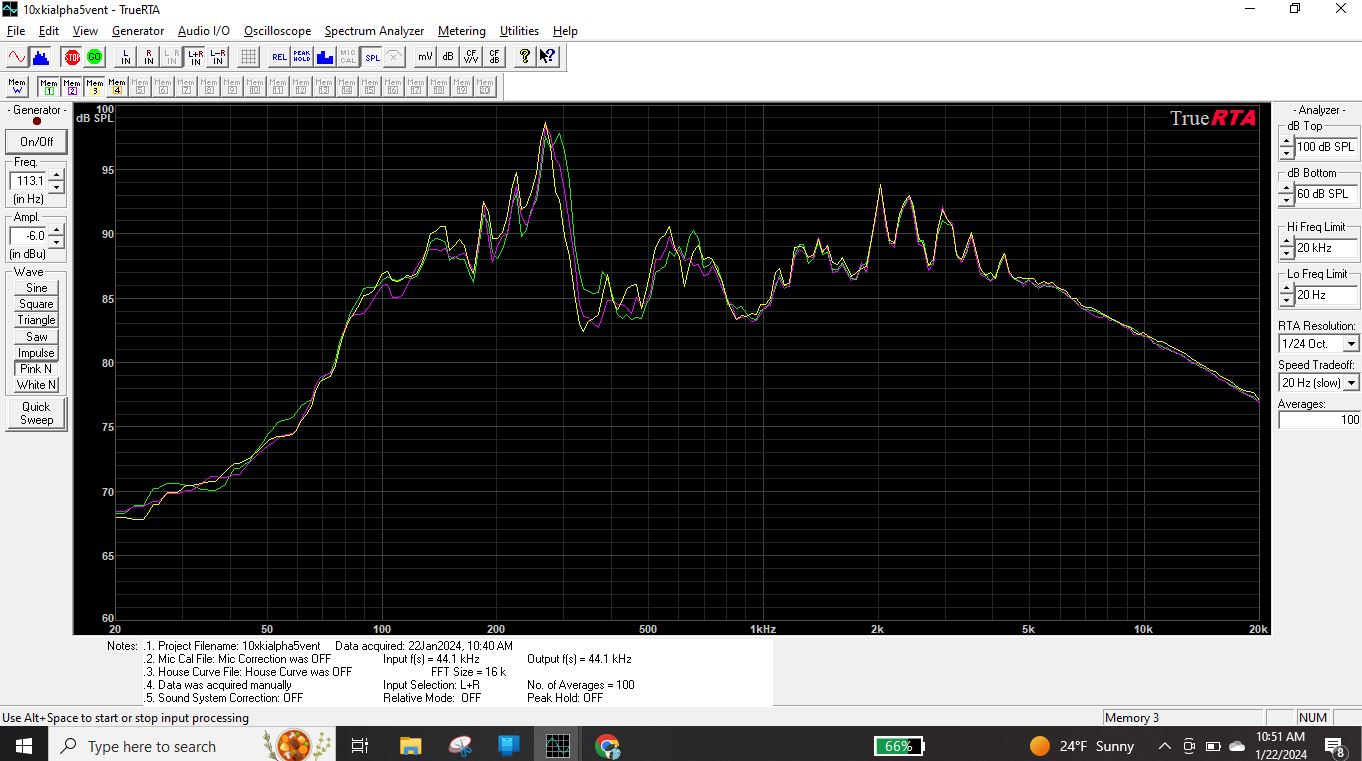Open the Metering menu
The height and width of the screenshot is (761, 1362).
[462, 31]
